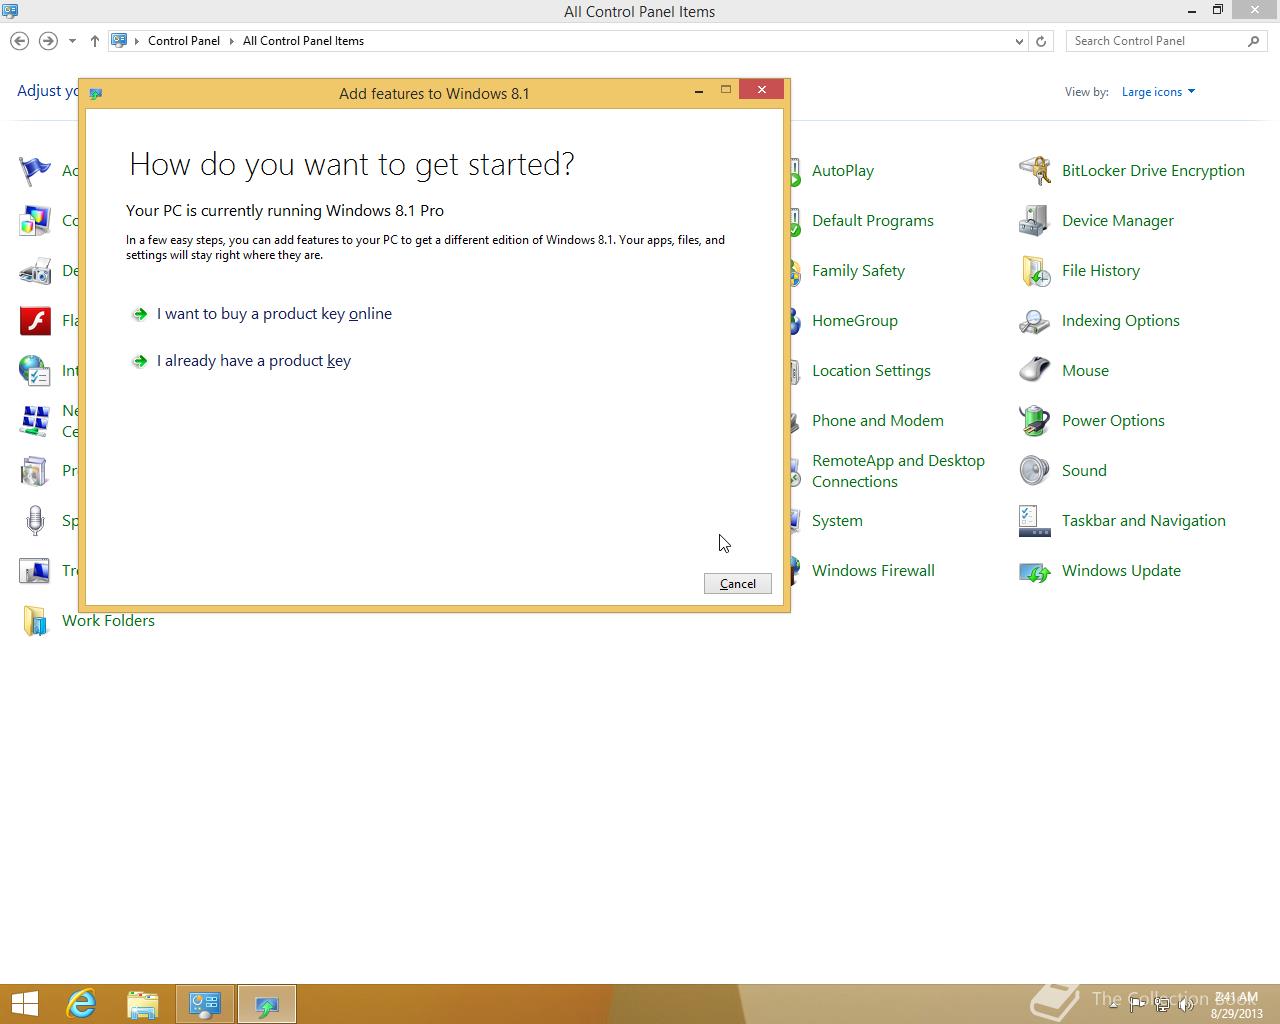Click the Internet Options globe icon
The image size is (1280, 1024).
[35, 371]
